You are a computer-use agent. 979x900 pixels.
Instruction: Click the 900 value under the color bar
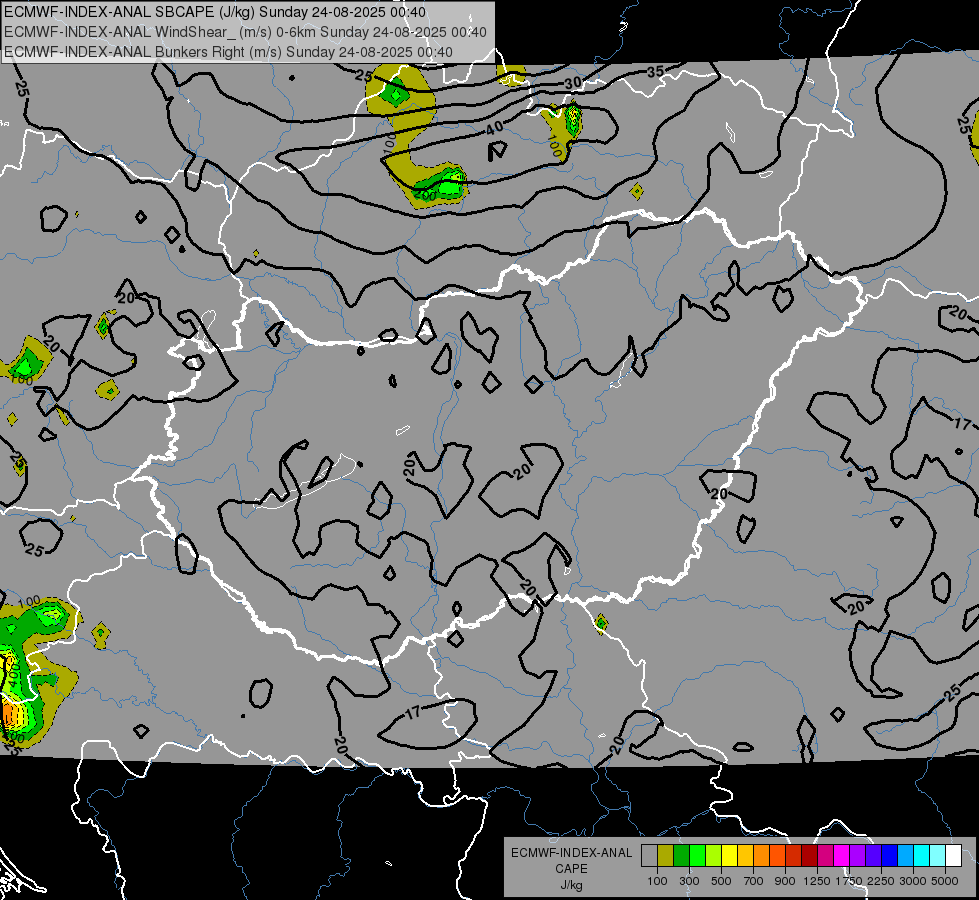pos(785,881)
